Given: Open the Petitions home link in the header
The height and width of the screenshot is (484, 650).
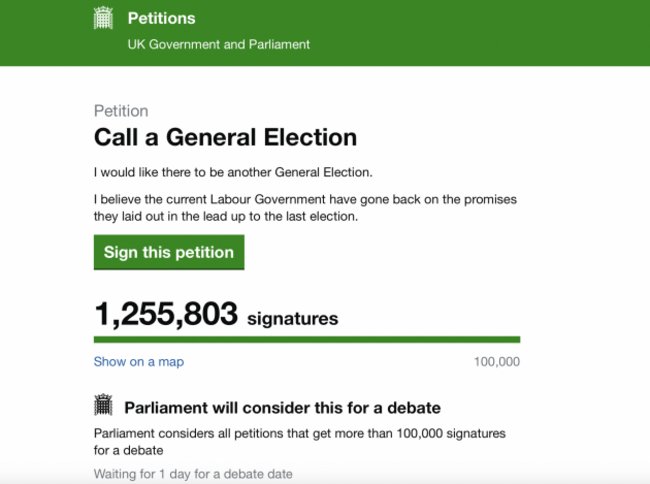Looking at the screenshot, I should coord(161,18).
